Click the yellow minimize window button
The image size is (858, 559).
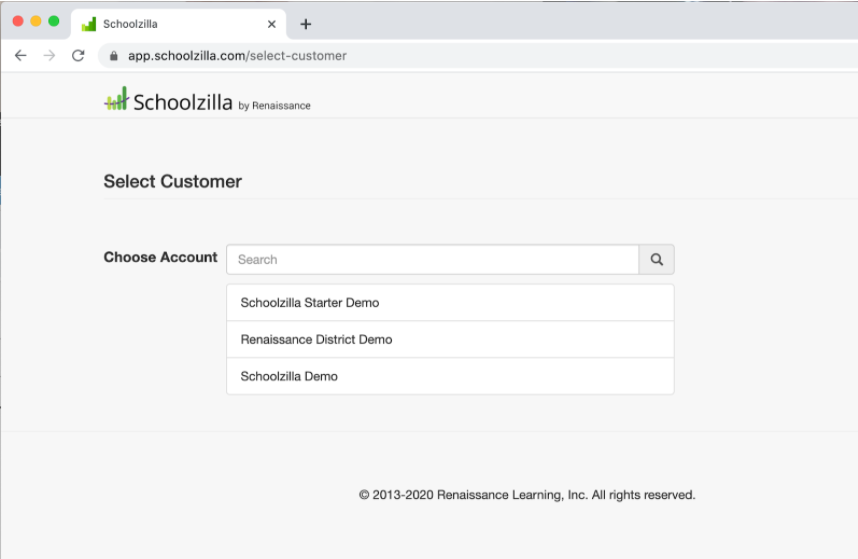[x=36, y=21]
